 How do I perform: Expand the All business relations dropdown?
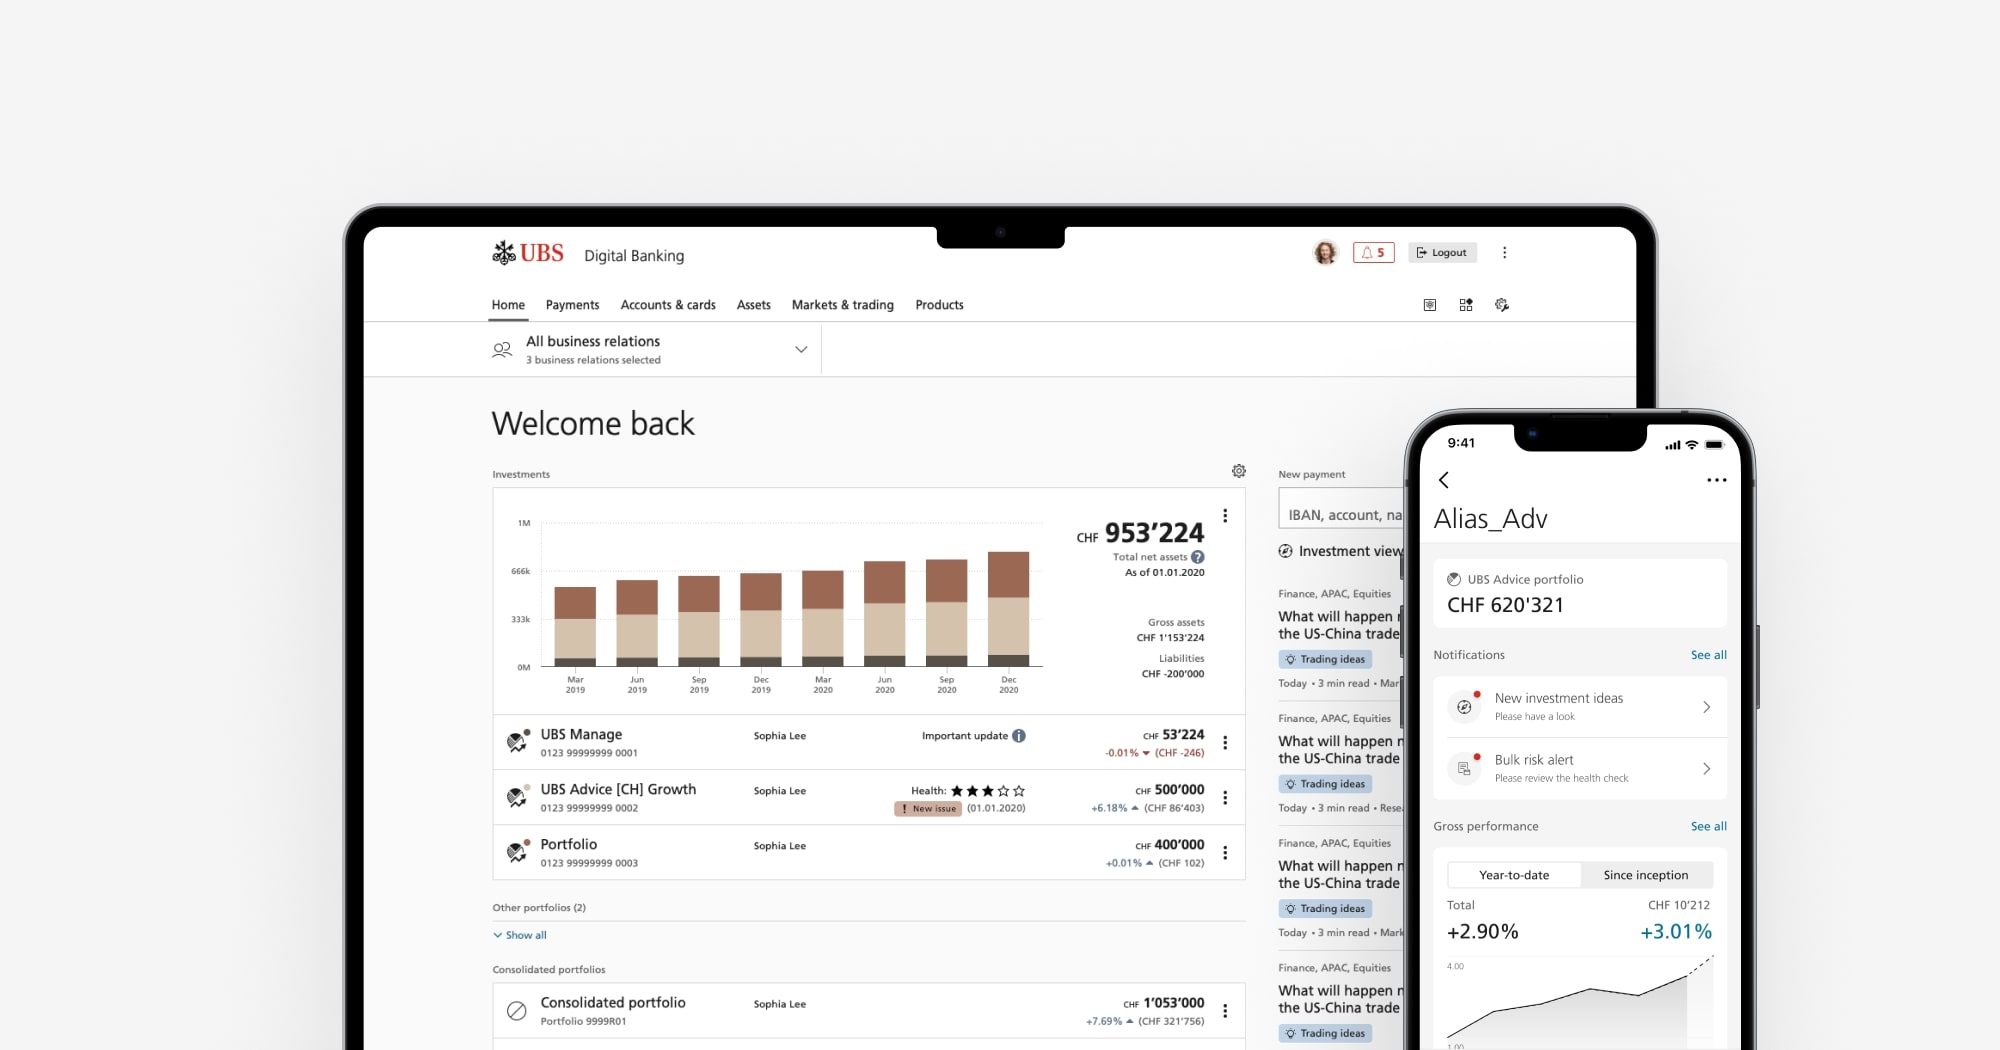click(800, 350)
